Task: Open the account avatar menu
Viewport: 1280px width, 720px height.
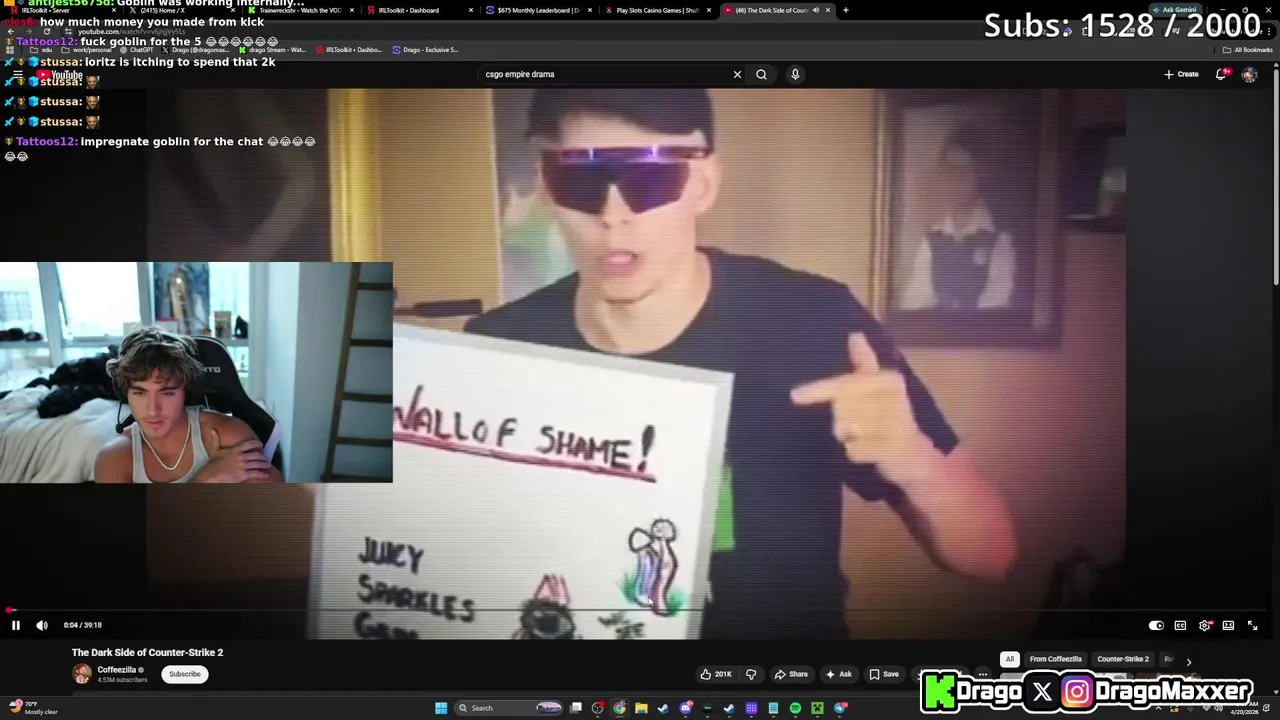Action: 1249,75
